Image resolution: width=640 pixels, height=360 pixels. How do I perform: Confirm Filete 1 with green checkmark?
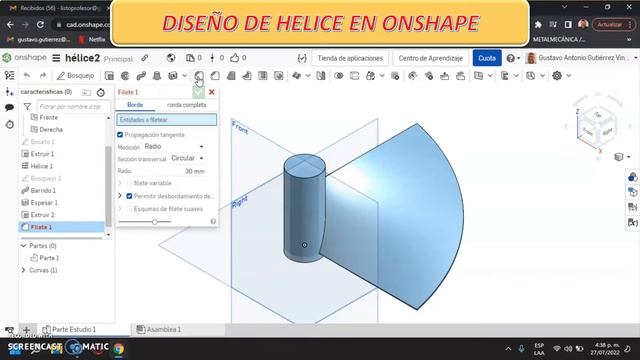[198, 92]
